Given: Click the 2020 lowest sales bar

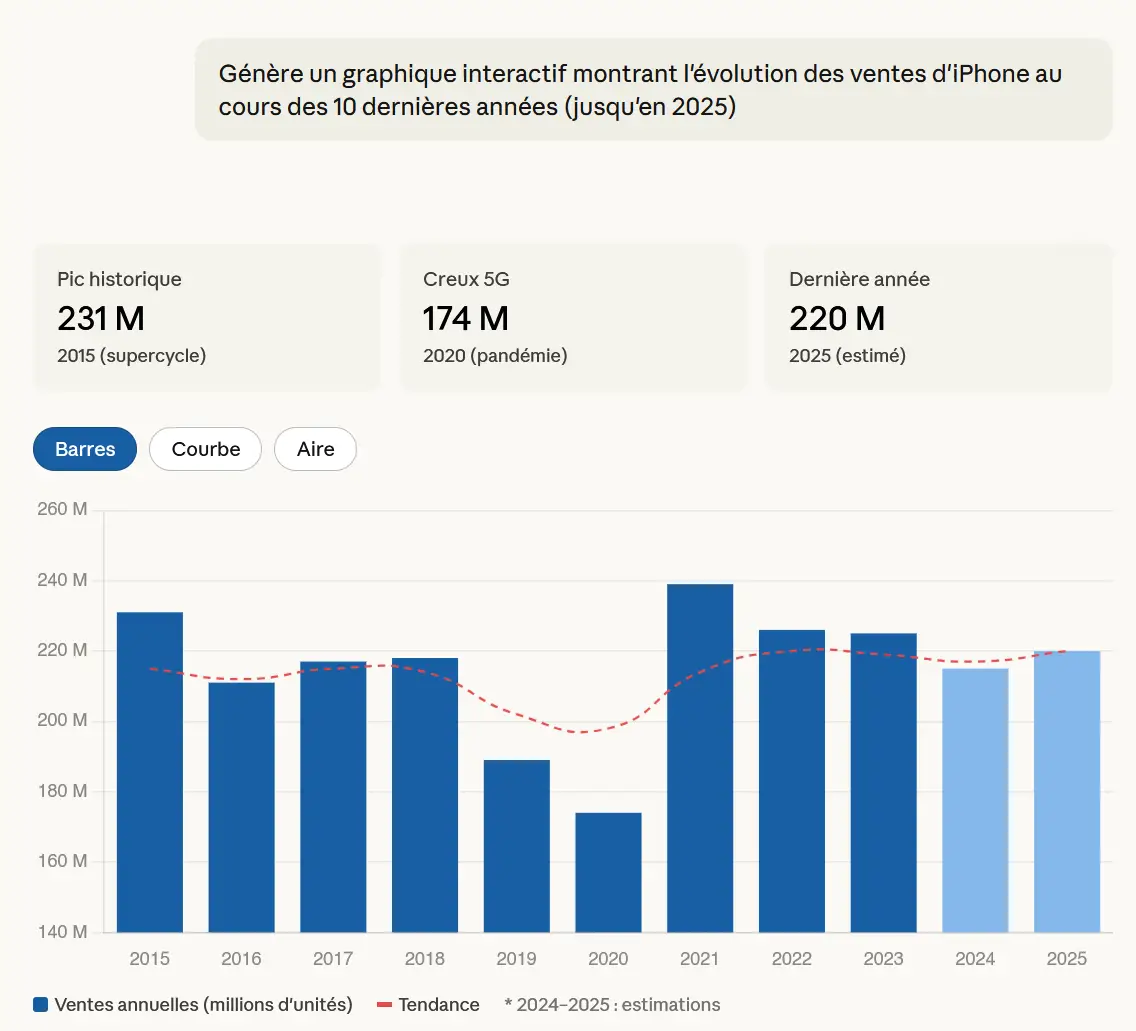Looking at the screenshot, I should point(609,872).
